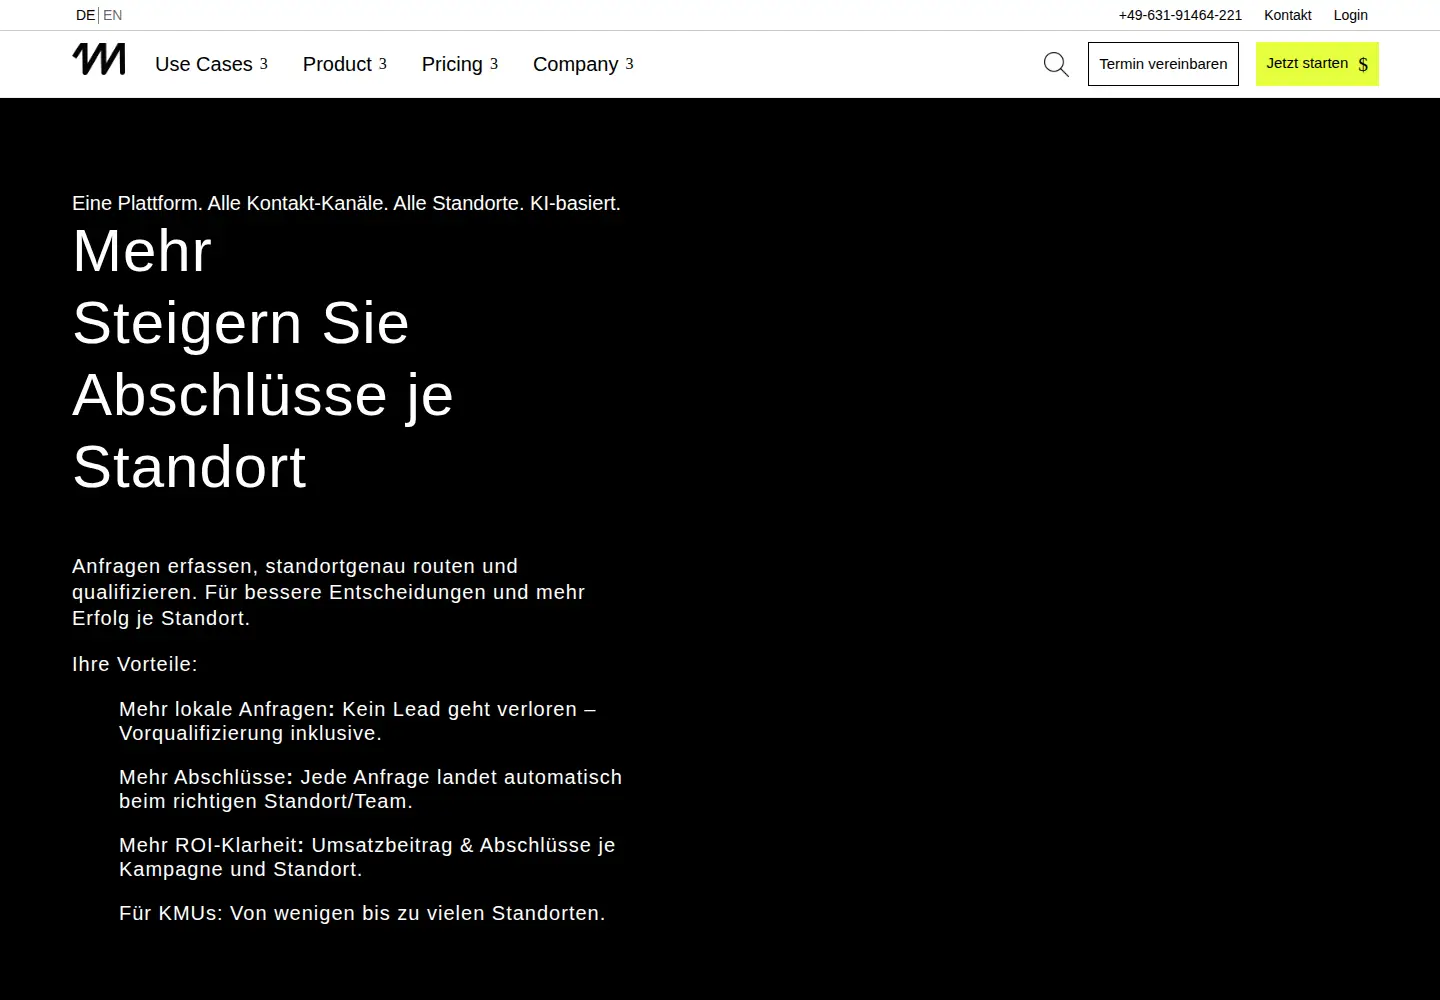This screenshot has width=1440, height=1000.
Task: Click the Termin vereinbaren button
Action: tap(1163, 64)
